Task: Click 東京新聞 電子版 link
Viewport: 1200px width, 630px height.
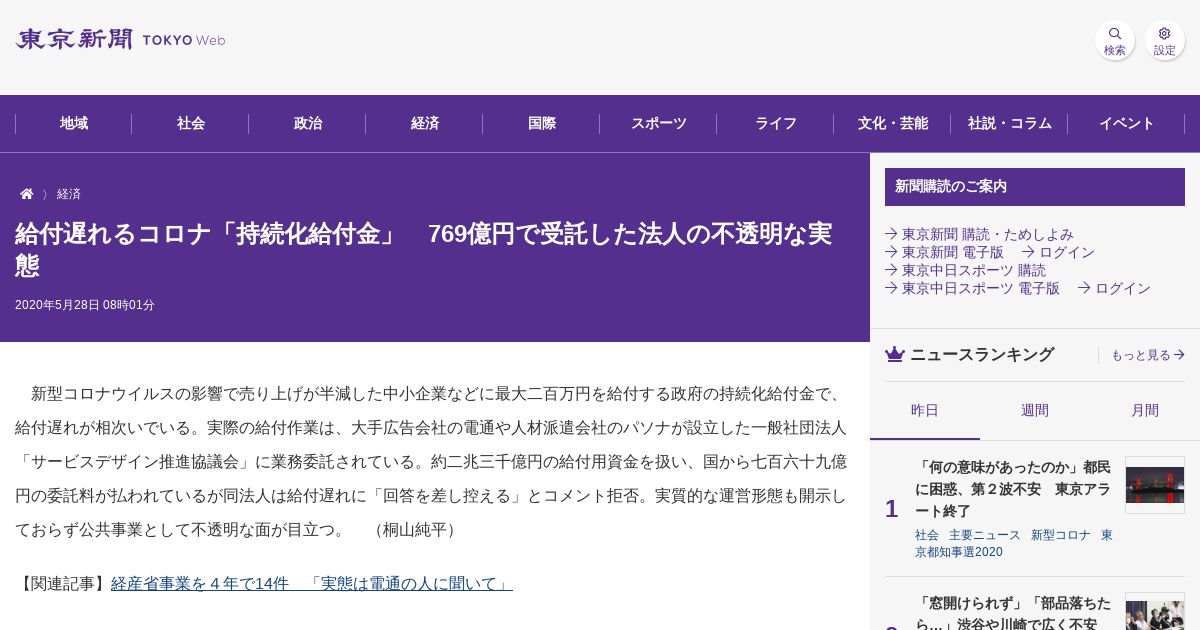Action: [944, 252]
